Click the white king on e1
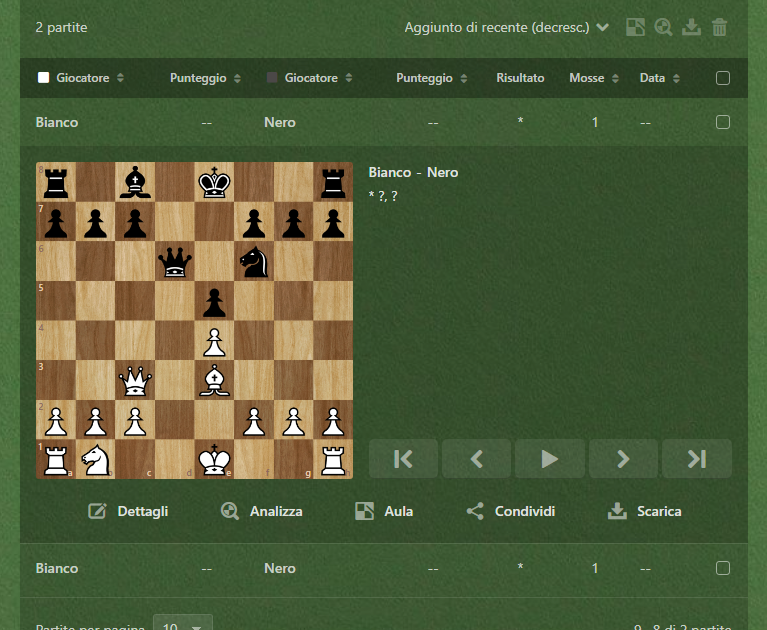The image size is (767, 630). pos(214,459)
